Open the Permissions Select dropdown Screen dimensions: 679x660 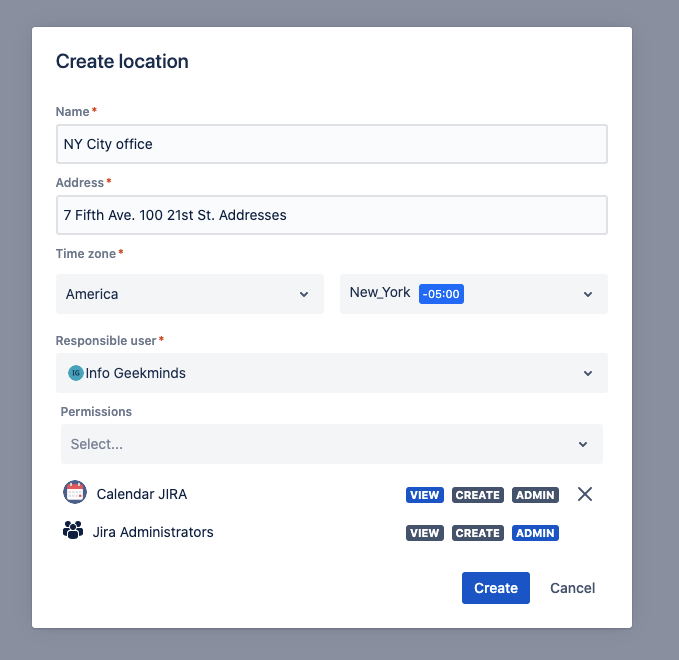point(331,444)
